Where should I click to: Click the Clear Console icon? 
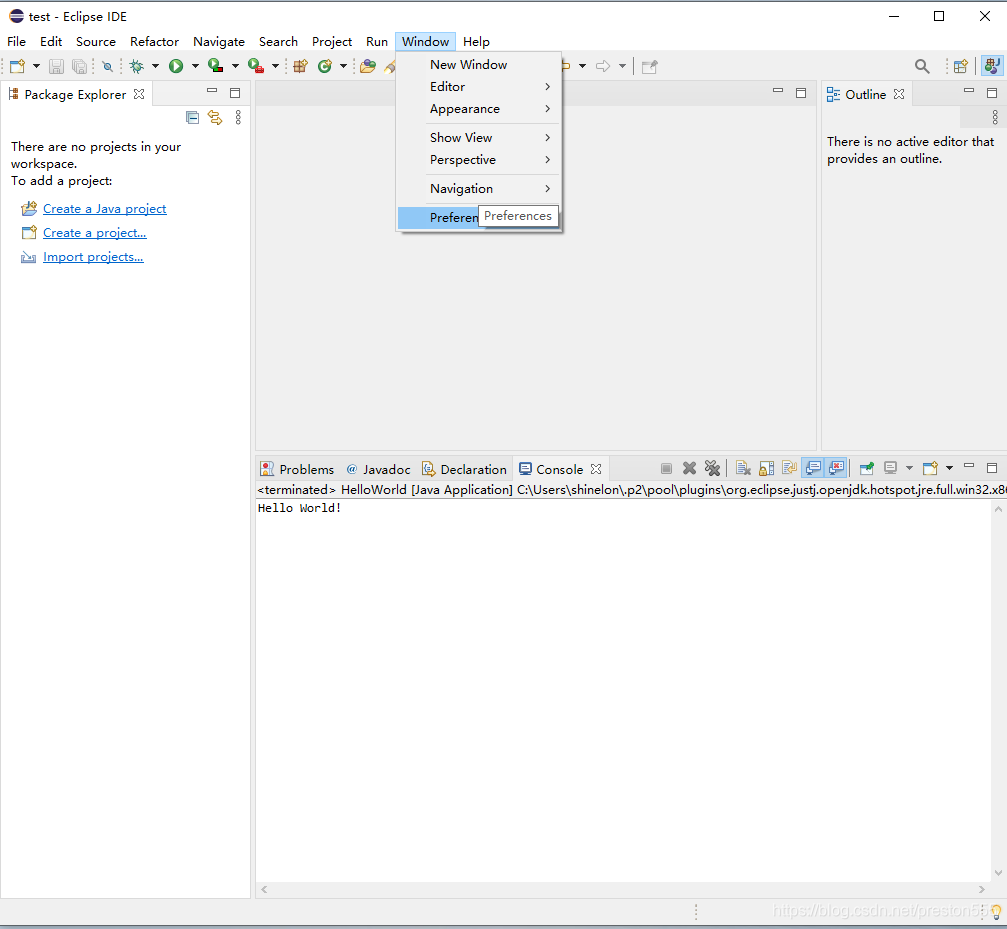click(743, 469)
